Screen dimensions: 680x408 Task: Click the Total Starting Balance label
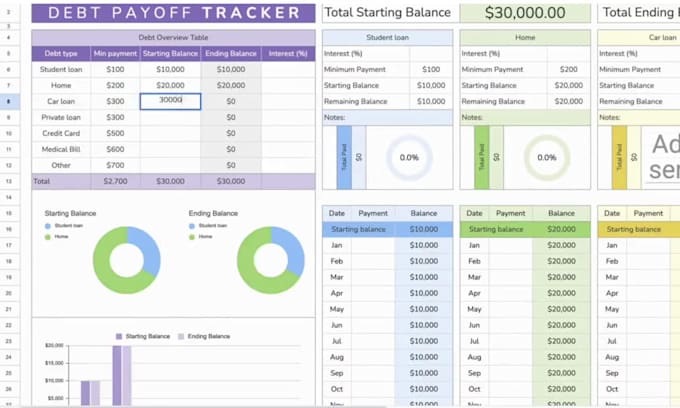[388, 13]
